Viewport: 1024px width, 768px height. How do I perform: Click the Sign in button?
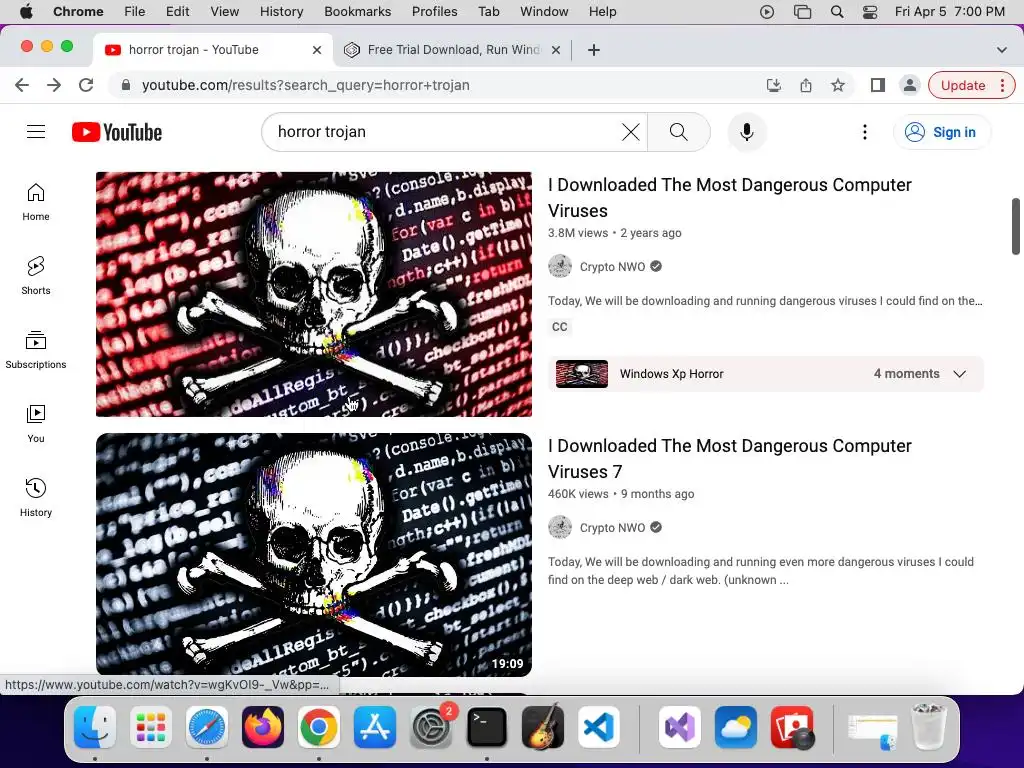pyautogui.click(x=942, y=132)
